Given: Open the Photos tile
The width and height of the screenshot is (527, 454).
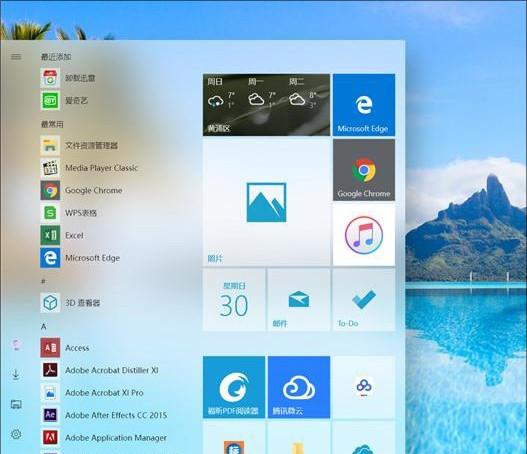Looking at the screenshot, I should coord(266,202).
